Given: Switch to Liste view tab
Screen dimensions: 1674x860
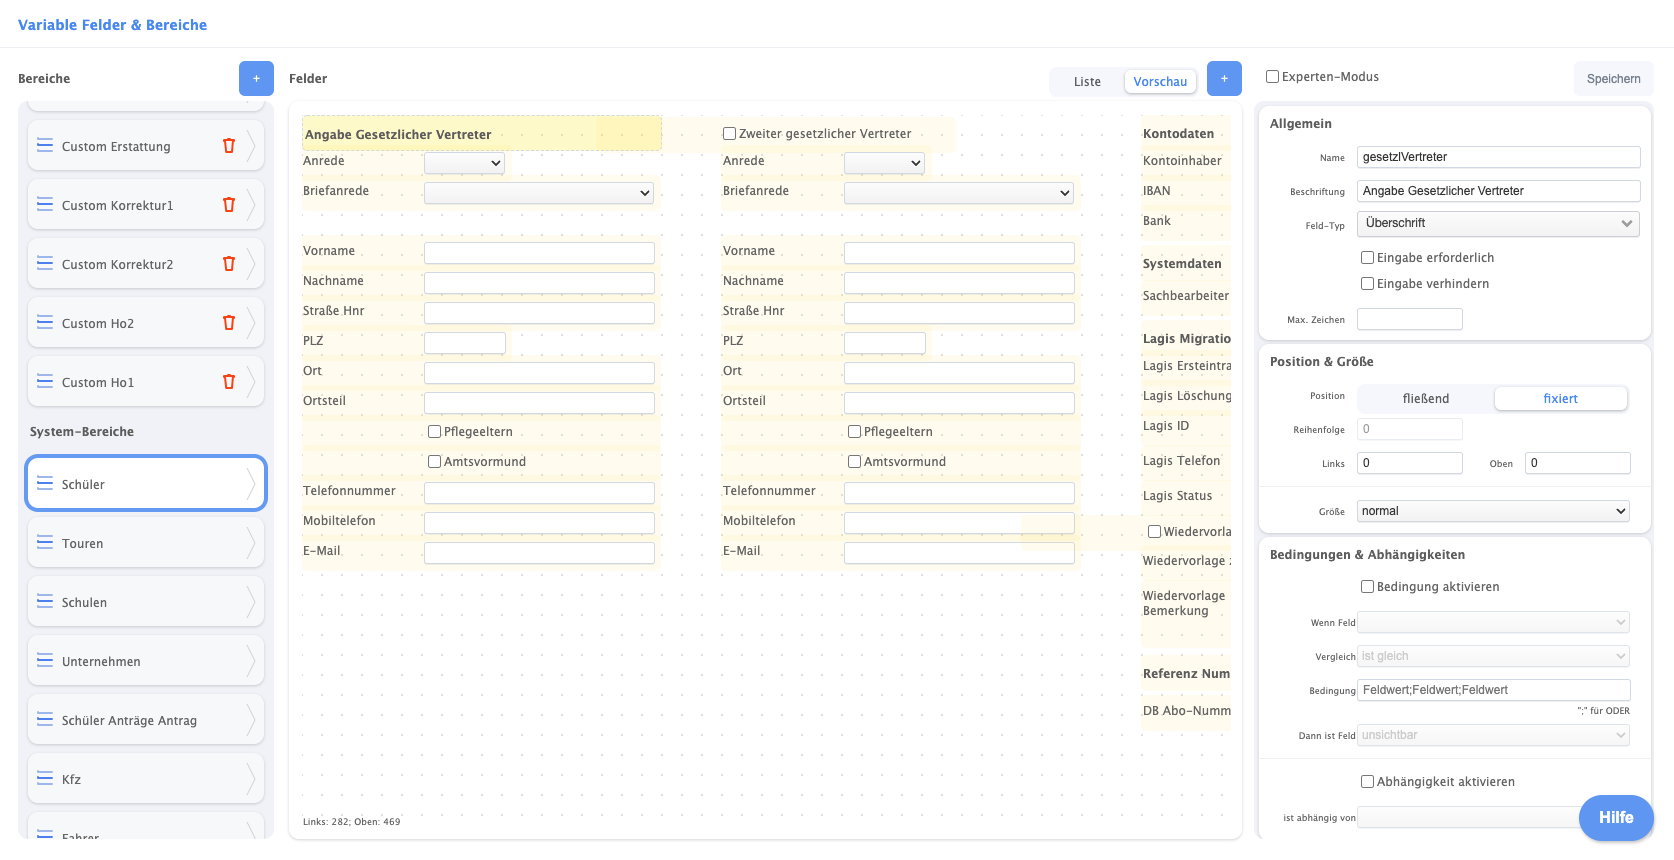Looking at the screenshot, I should [1087, 82].
